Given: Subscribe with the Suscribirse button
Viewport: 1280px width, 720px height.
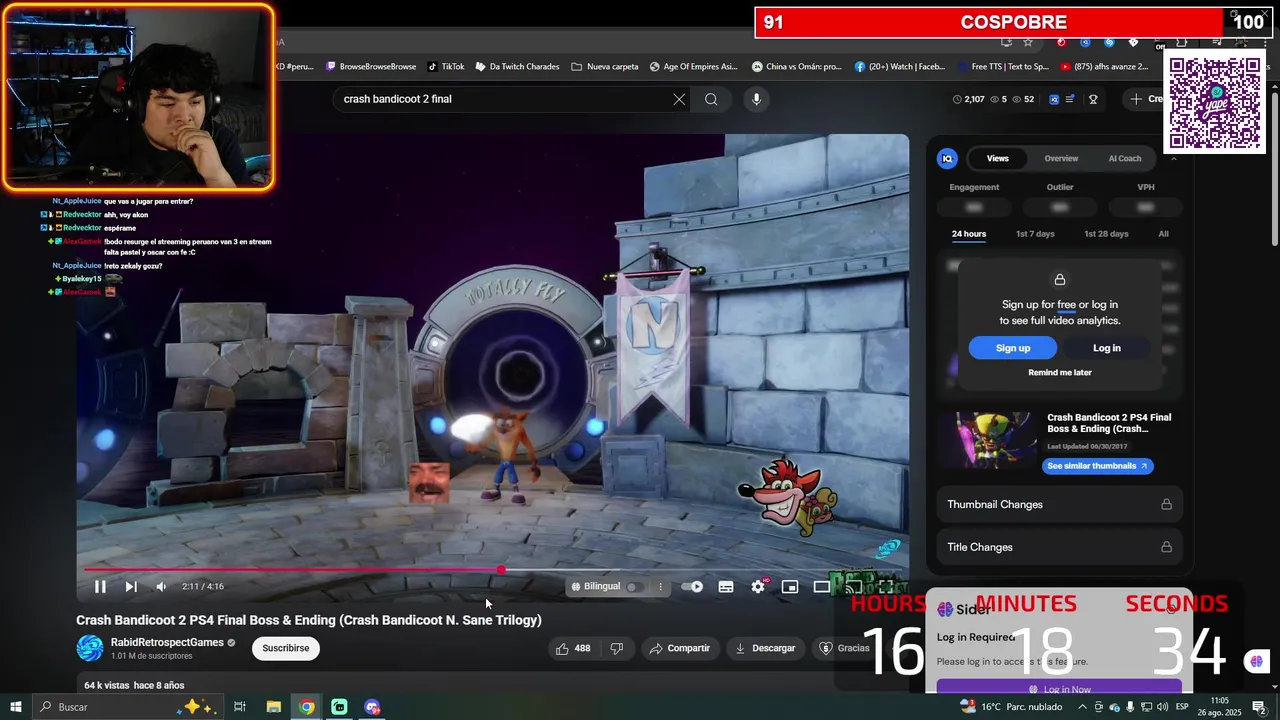Looking at the screenshot, I should (285, 648).
